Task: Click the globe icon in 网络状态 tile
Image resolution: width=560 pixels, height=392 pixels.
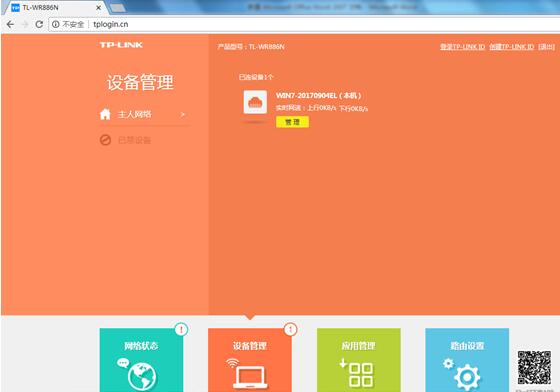Action: coord(142,377)
